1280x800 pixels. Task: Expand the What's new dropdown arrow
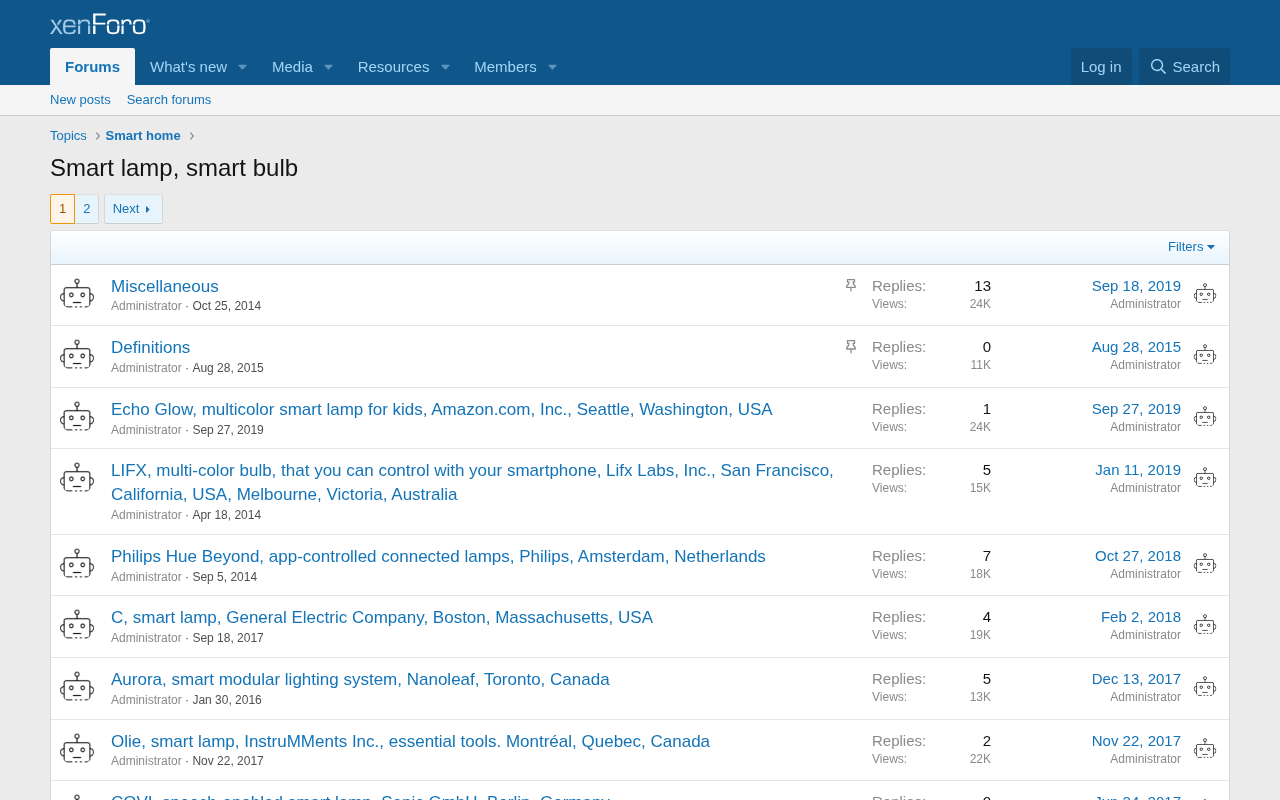(x=242, y=67)
